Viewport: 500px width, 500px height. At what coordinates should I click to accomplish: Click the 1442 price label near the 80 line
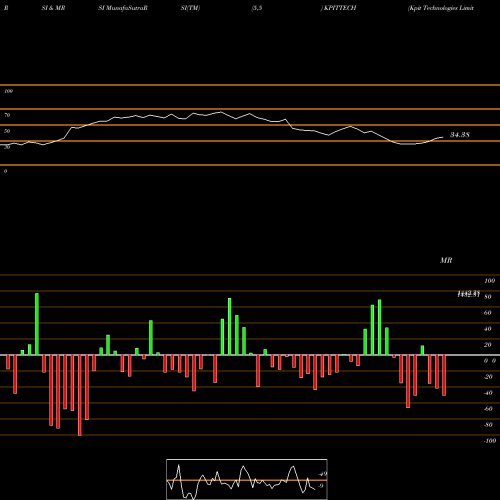468,294
